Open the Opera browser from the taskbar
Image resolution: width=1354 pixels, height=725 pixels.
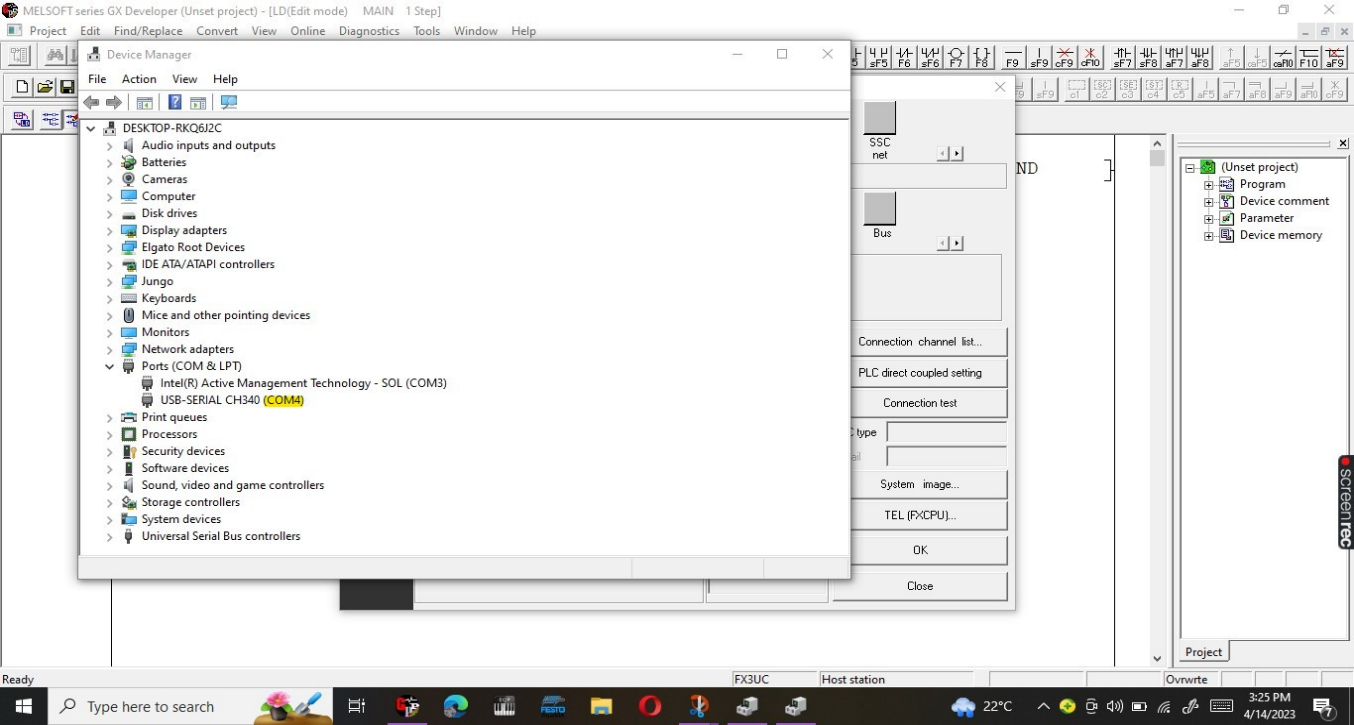(x=650, y=706)
